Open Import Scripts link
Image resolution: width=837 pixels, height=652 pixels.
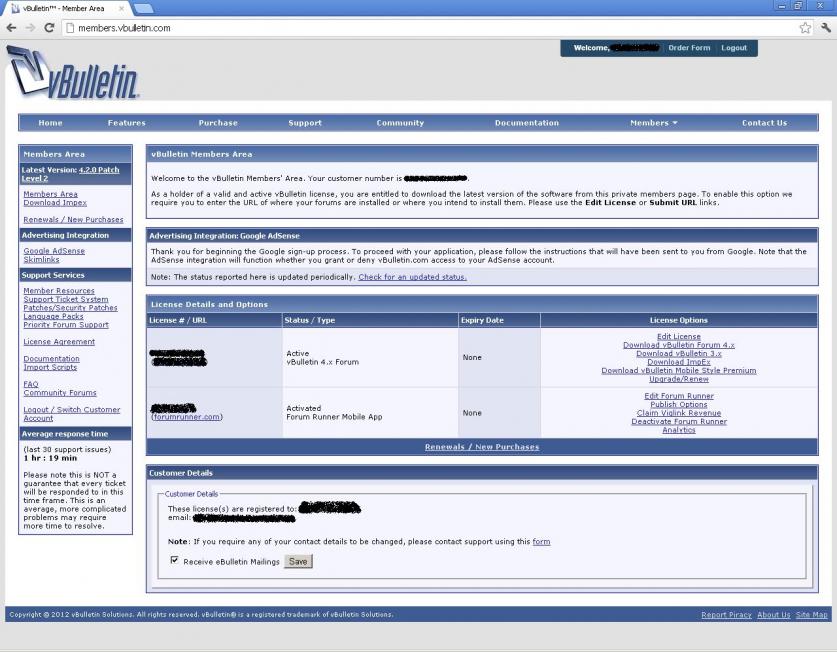pos(50,367)
